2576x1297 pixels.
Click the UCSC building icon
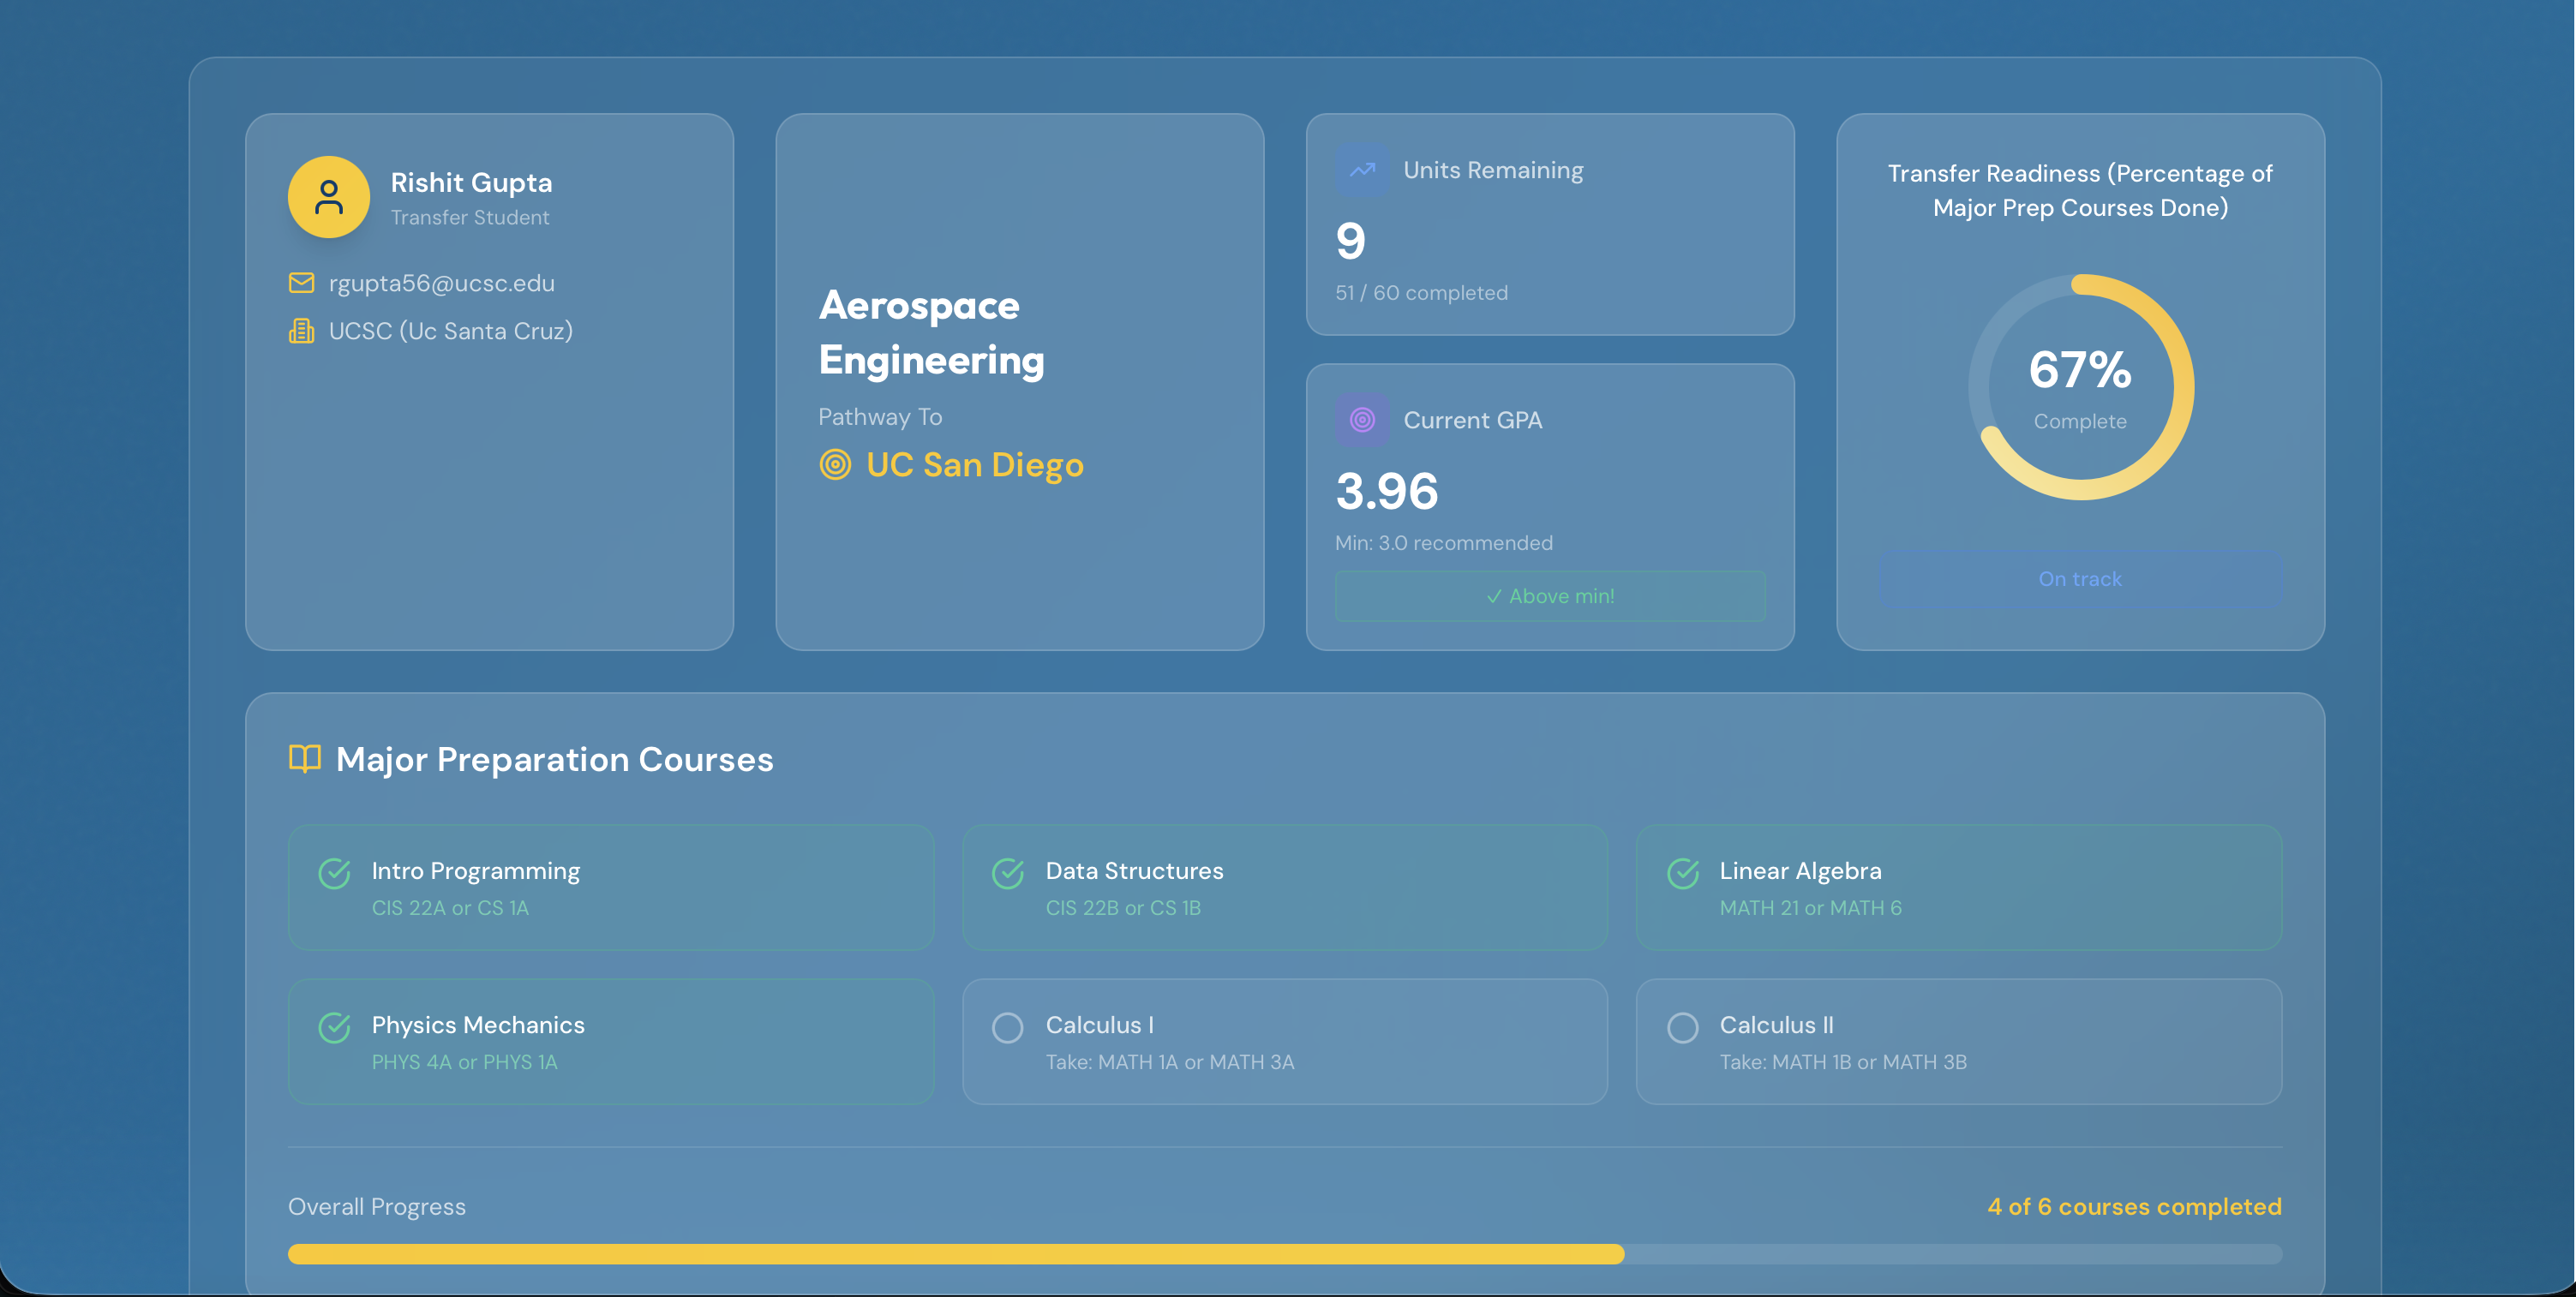(x=301, y=331)
